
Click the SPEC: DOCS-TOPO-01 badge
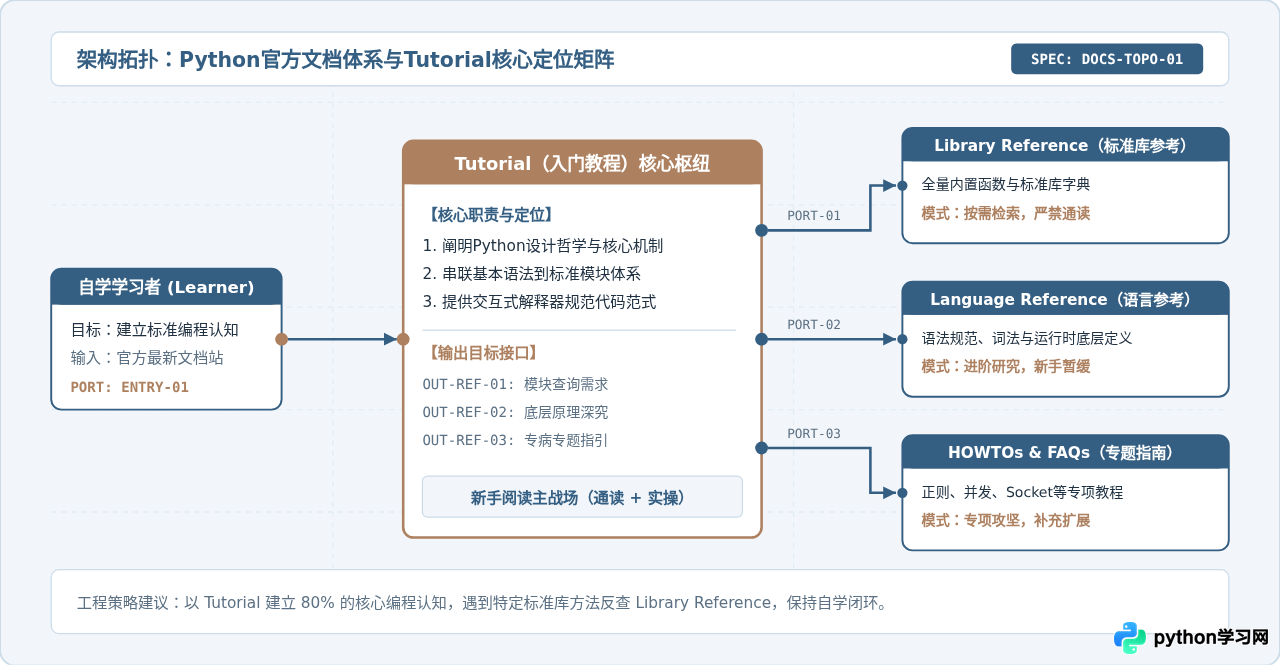1107,59
